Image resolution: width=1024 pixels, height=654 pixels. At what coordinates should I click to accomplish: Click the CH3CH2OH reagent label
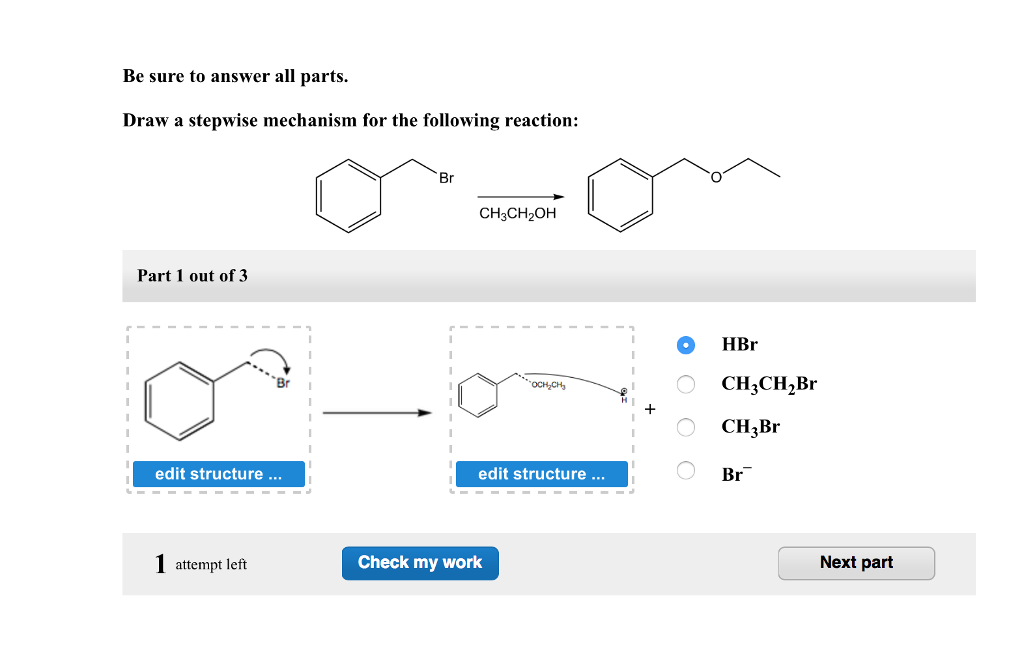(x=518, y=213)
